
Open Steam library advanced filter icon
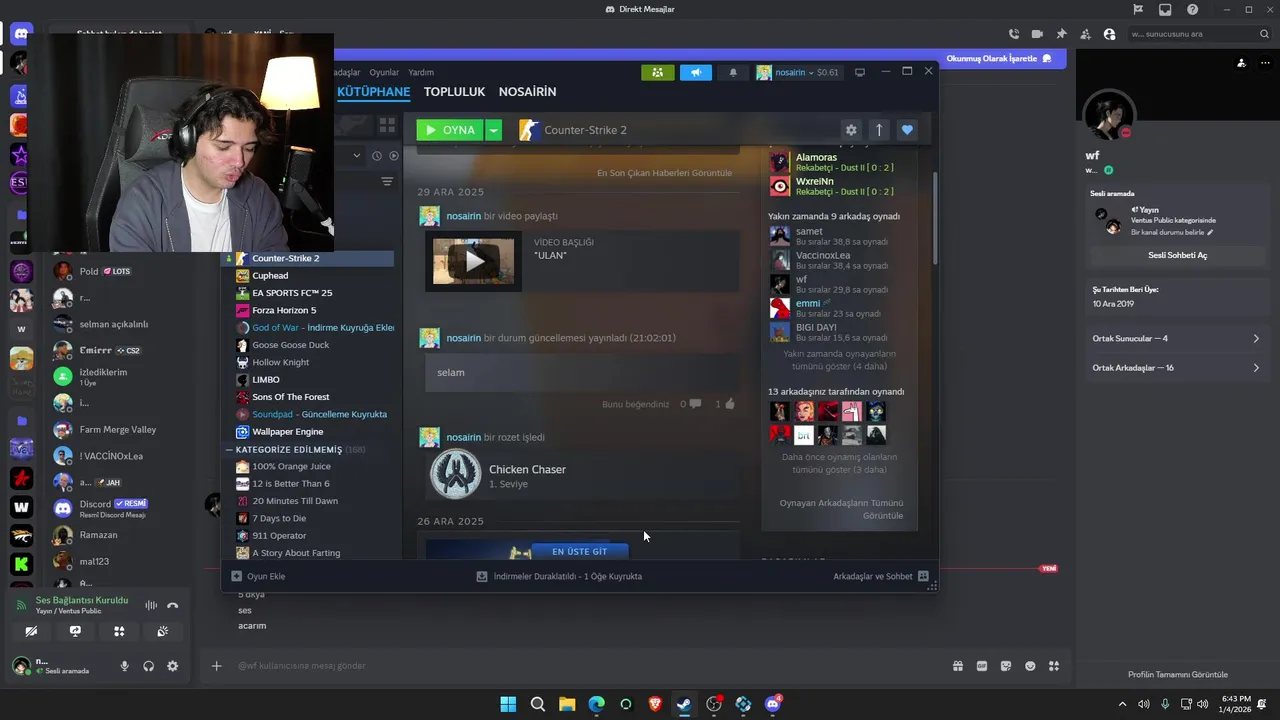click(387, 182)
